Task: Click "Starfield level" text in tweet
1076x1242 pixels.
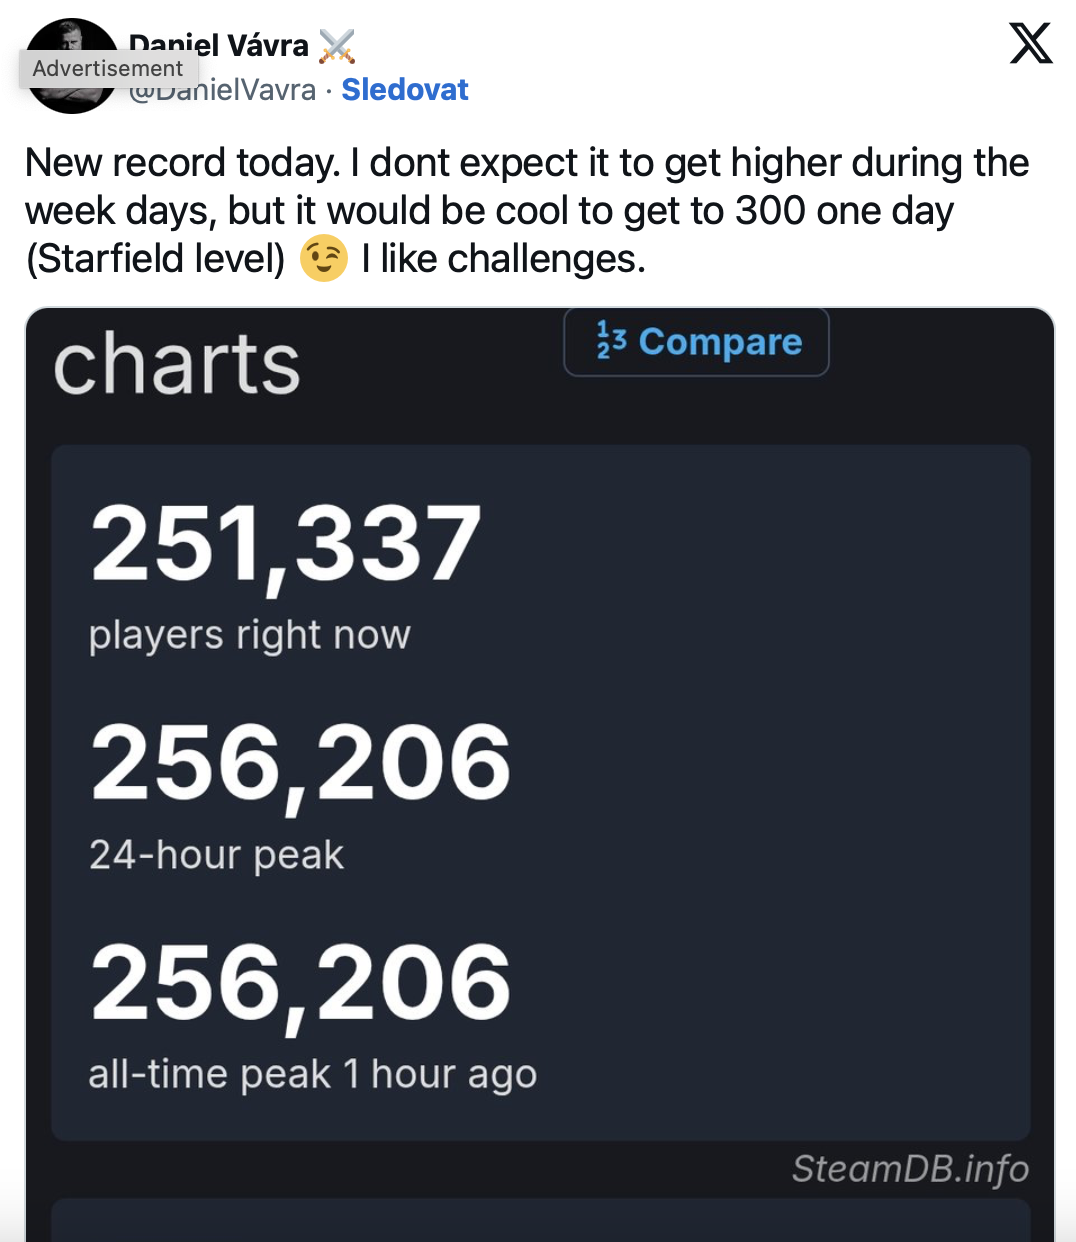Action: coord(156,259)
